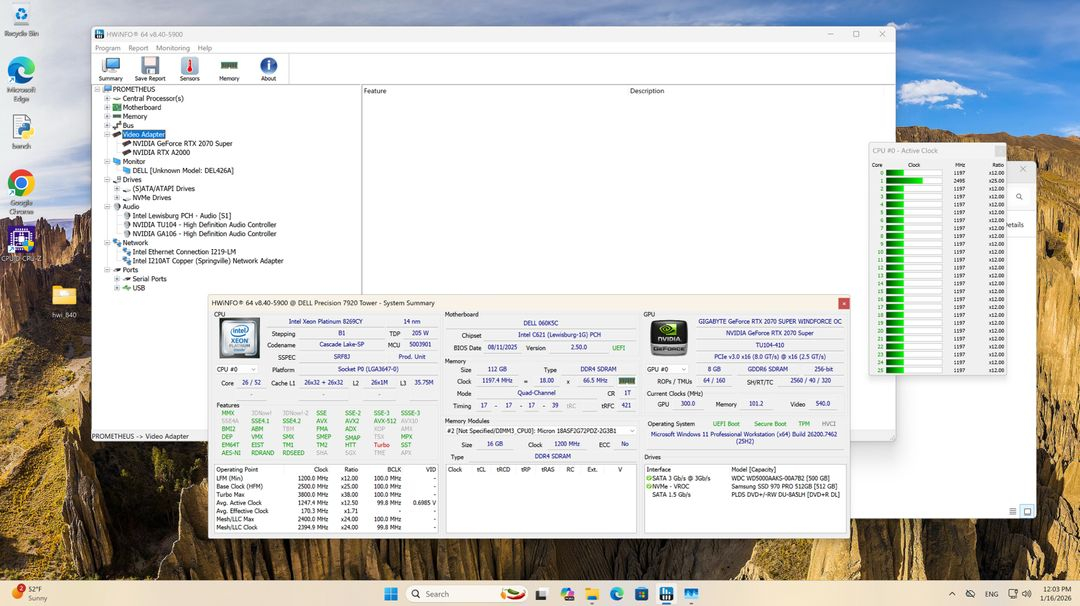Open the Monitoring menu
1080x606 pixels.
[x=172, y=47]
